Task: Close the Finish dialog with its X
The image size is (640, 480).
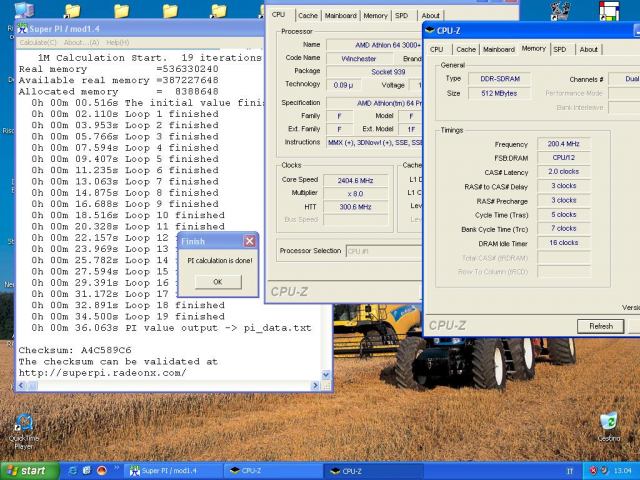Action: (x=249, y=241)
